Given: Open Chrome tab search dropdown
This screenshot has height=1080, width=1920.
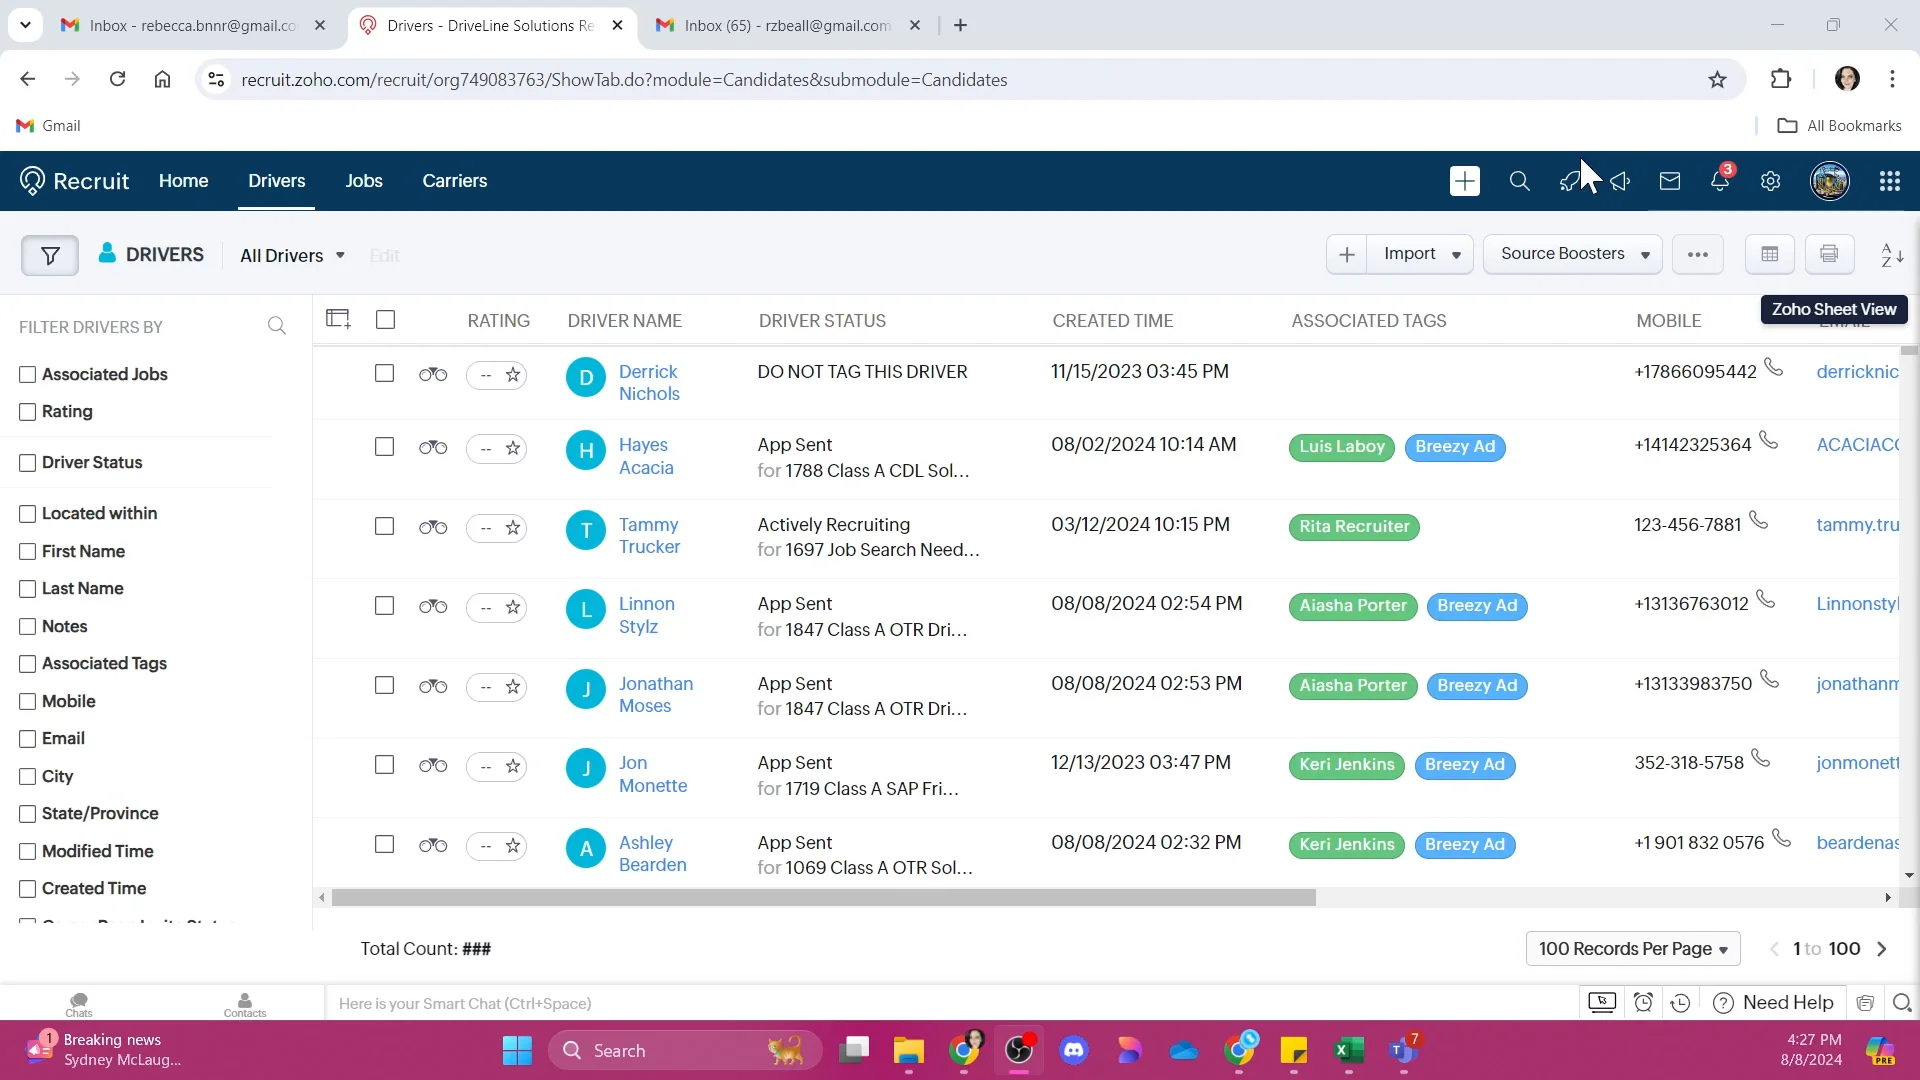Looking at the screenshot, I should click(25, 25).
